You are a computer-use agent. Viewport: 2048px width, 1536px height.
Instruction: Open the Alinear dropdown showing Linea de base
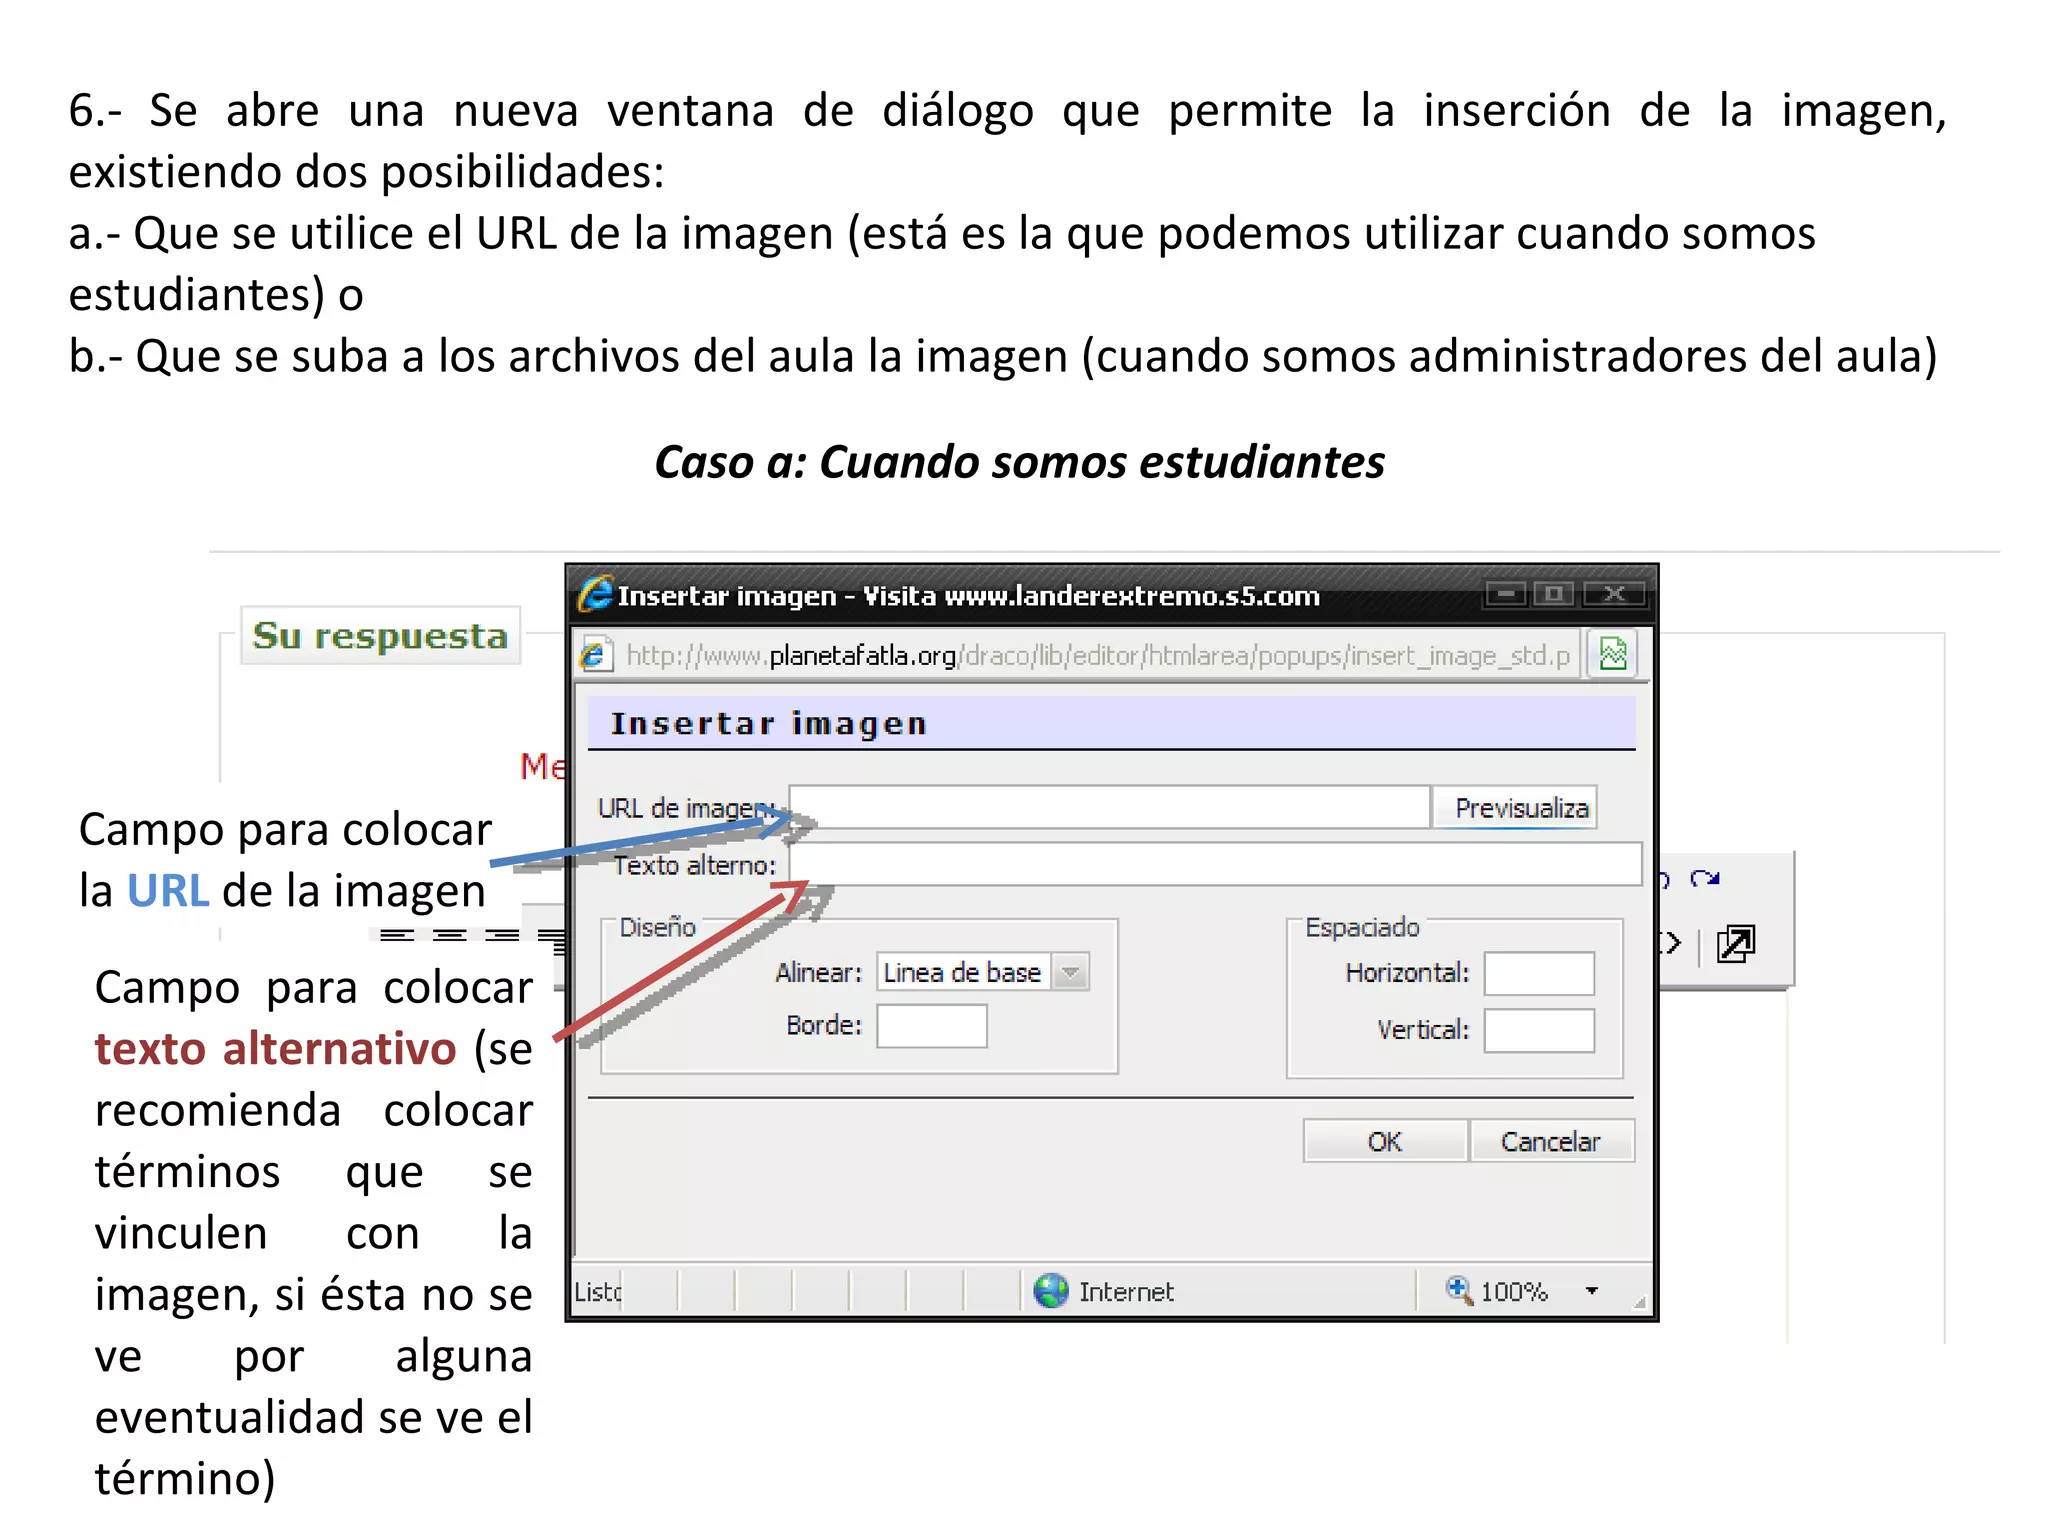[983, 972]
